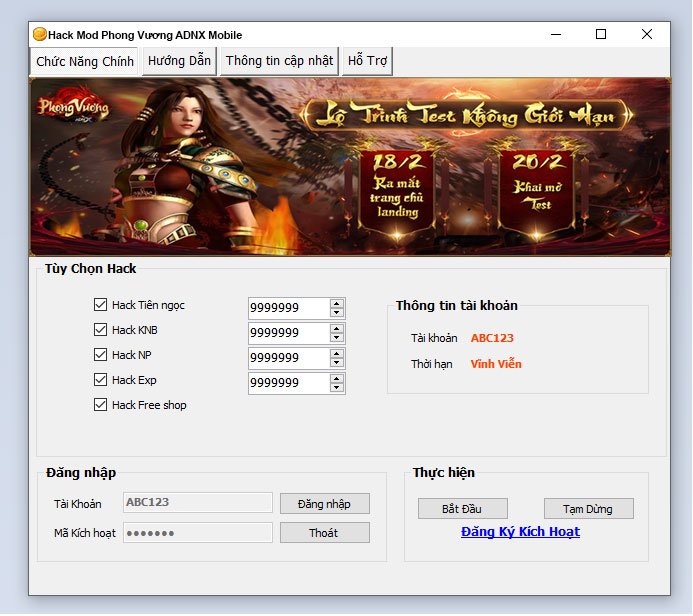The width and height of the screenshot is (693, 616).
Task: Click the Phong Vương game banner image
Action: (x=350, y=167)
